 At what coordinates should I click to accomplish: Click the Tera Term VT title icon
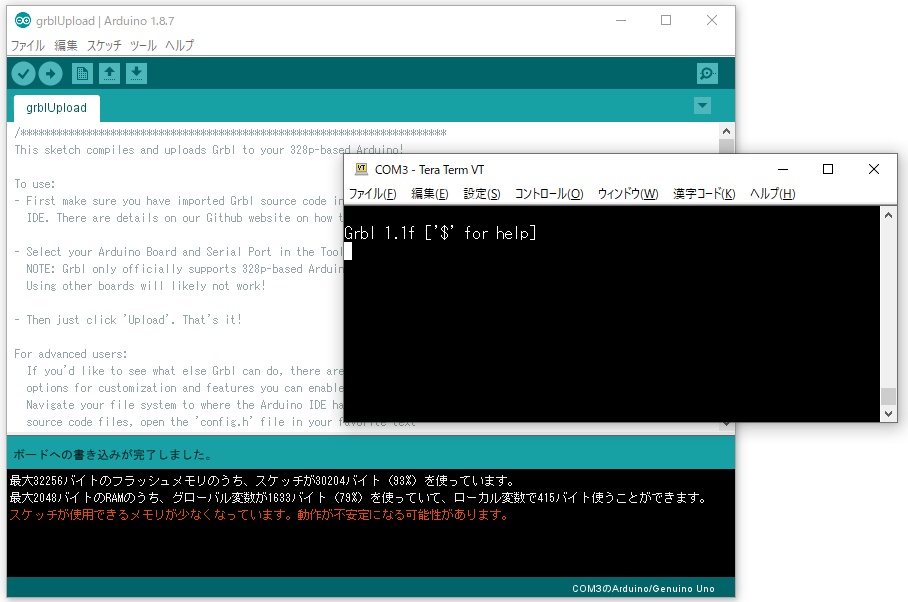click(x=361, y=169)
